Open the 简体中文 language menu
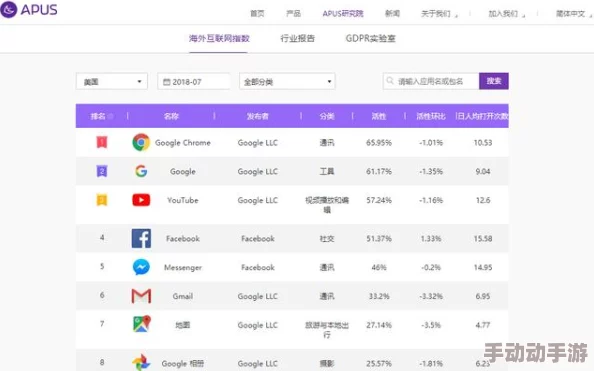 click(x=574, y=14)
